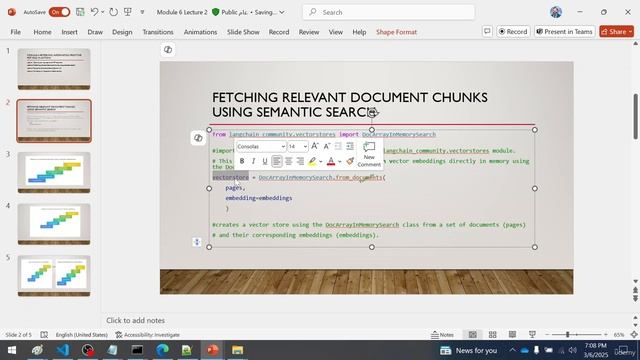640x360 pixels.
Task: Click the PowerPoint taskbar icon
Action: [212, 350]
